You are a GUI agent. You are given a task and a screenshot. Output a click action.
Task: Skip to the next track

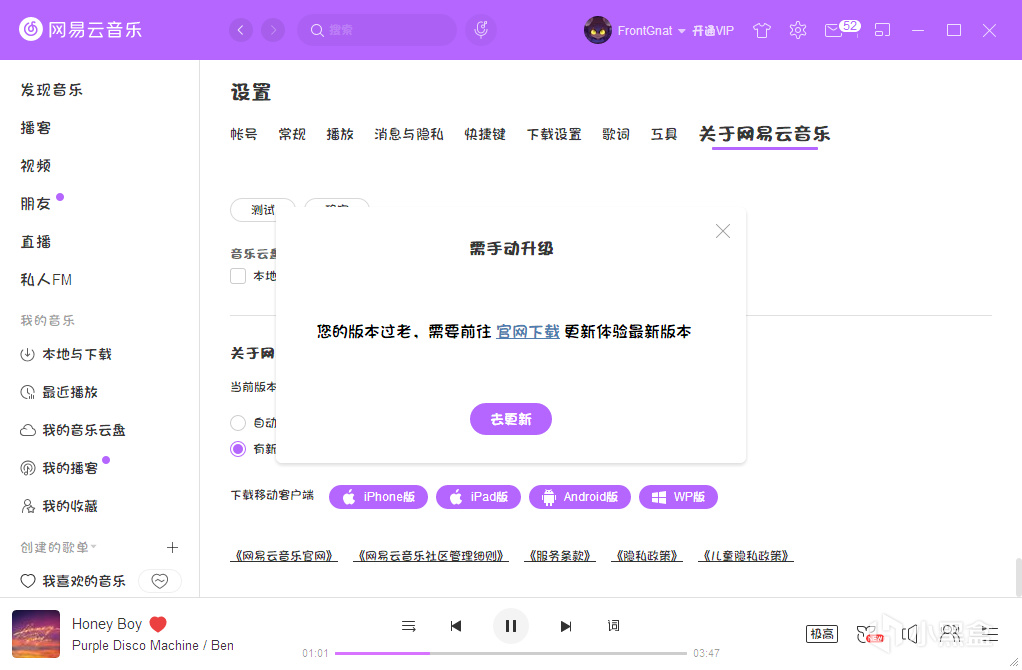pyautogui.click(x=566, y=626)
